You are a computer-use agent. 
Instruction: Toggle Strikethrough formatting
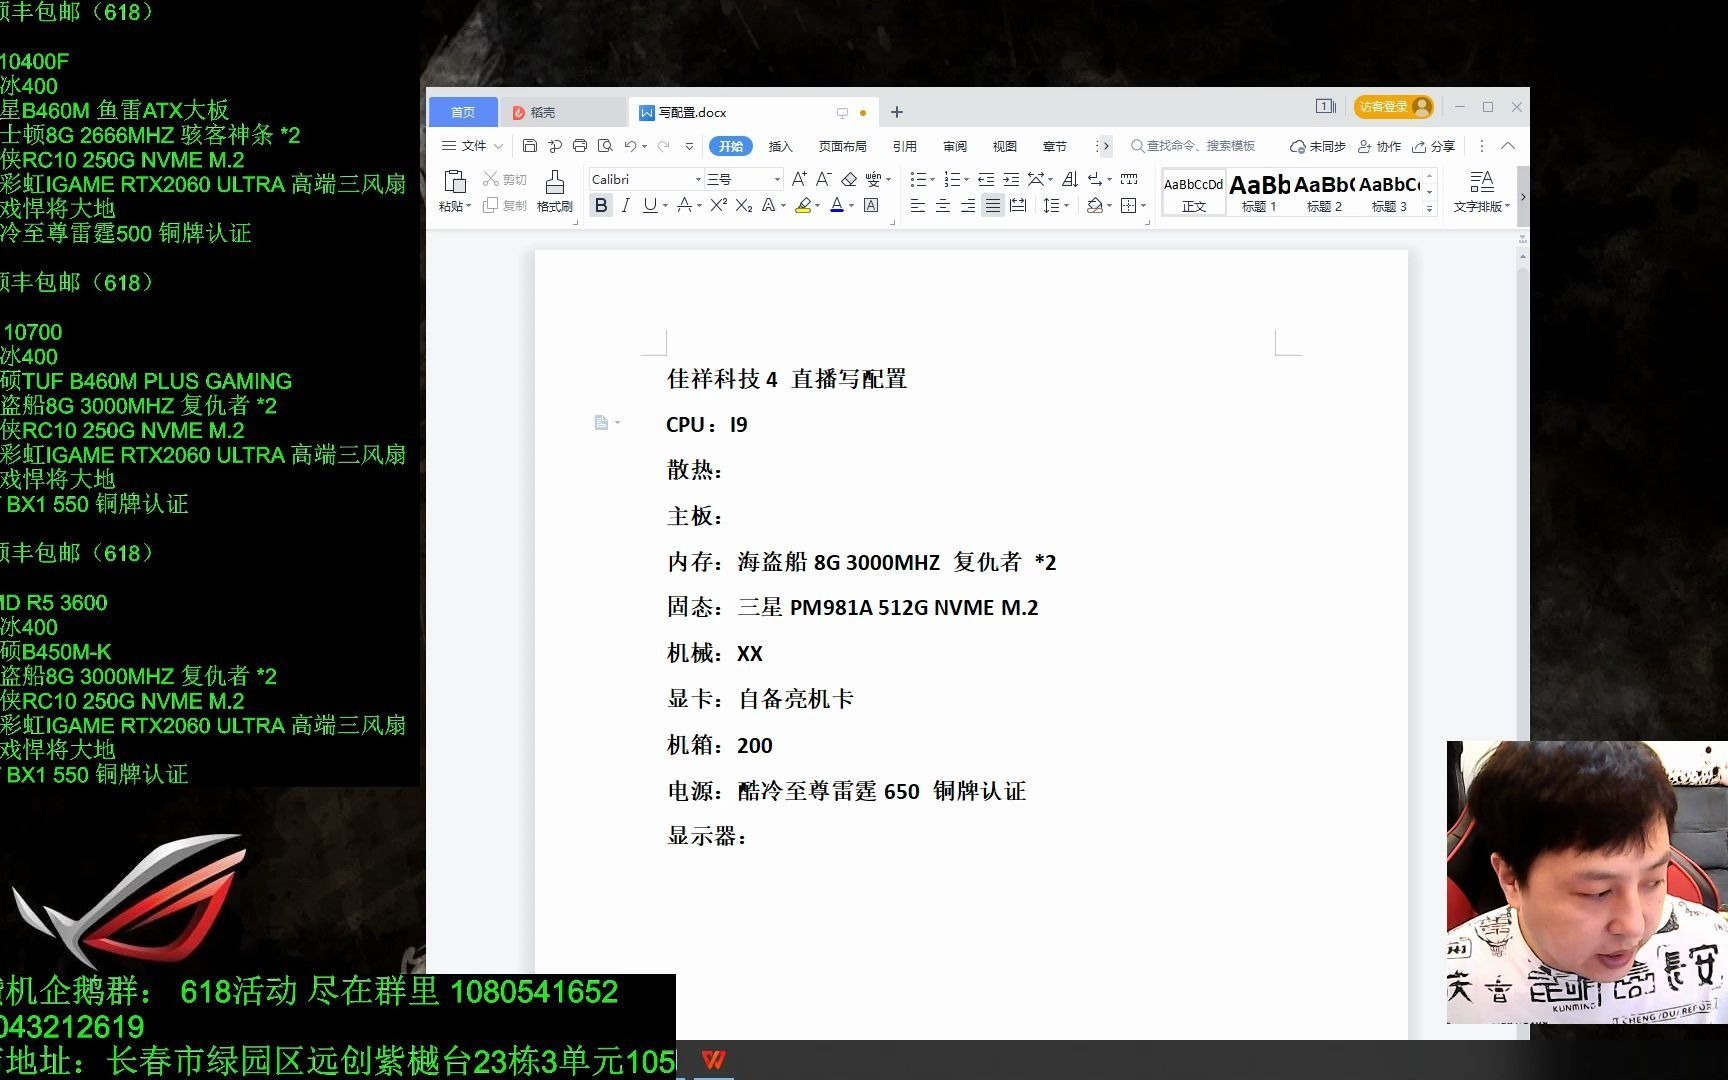point(684,205)
